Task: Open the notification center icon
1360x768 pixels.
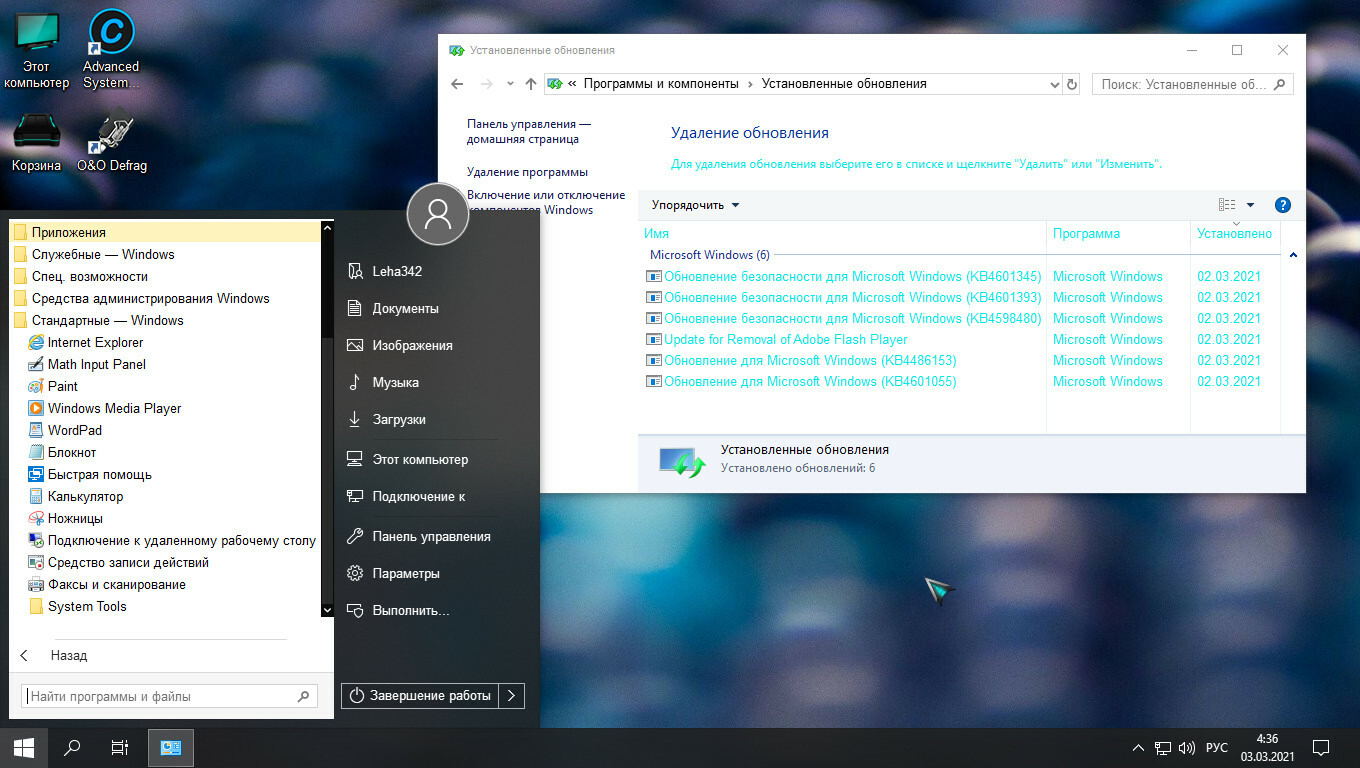Action: pos(1321,747)
